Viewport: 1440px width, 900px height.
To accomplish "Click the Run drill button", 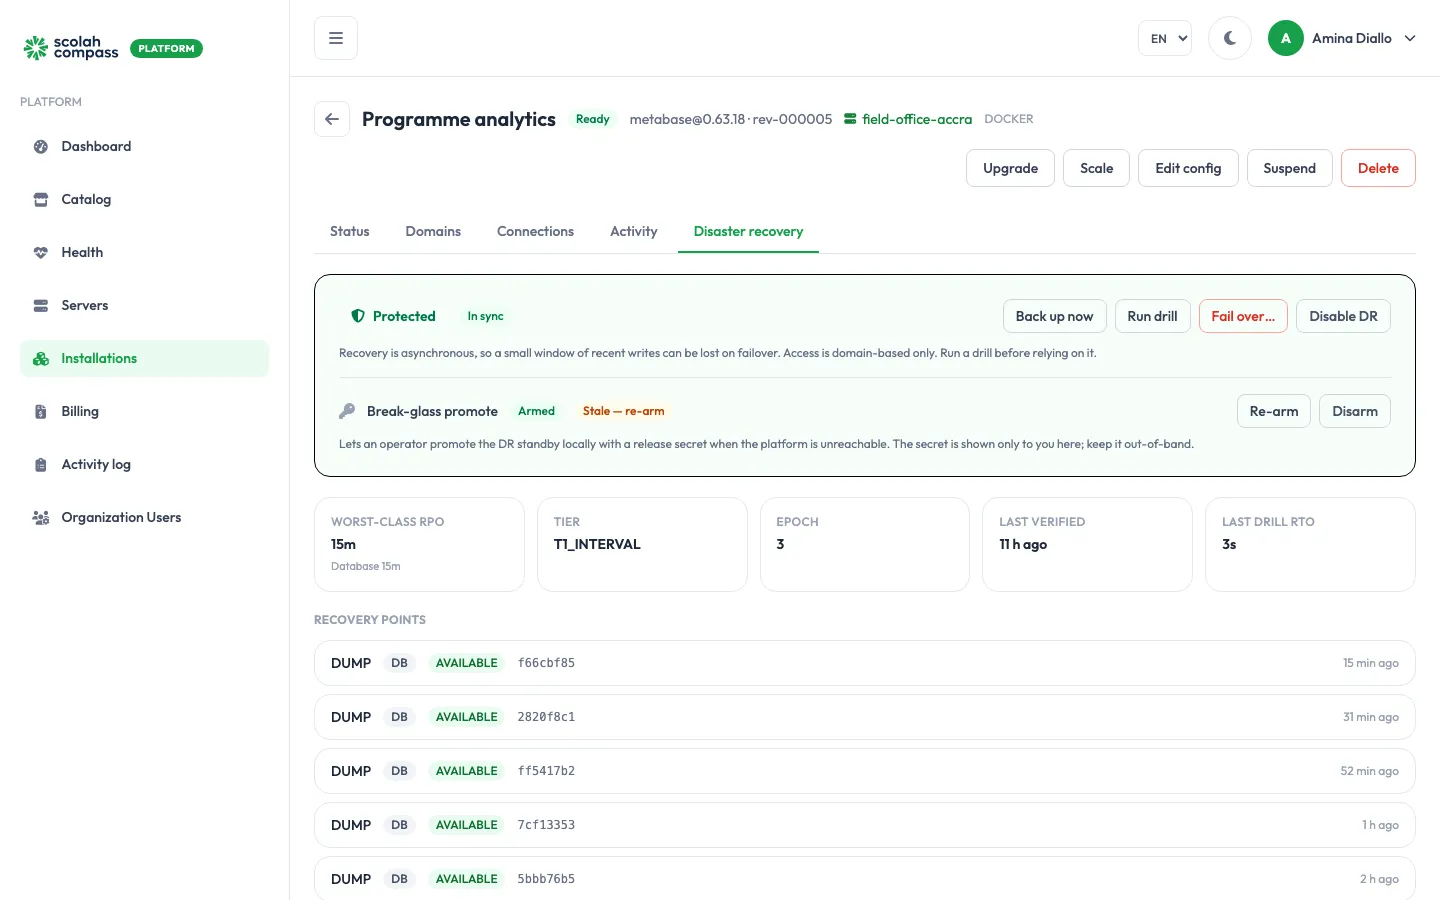I will (1152, 316).
